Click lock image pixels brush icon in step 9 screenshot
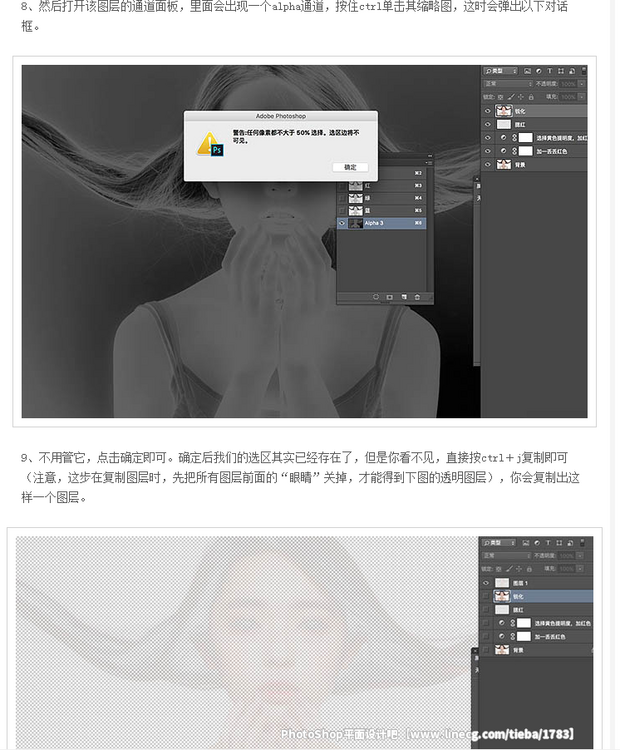The height and width of the screenshot is (750, 620). pyautogui.click(x=509, y=569)
